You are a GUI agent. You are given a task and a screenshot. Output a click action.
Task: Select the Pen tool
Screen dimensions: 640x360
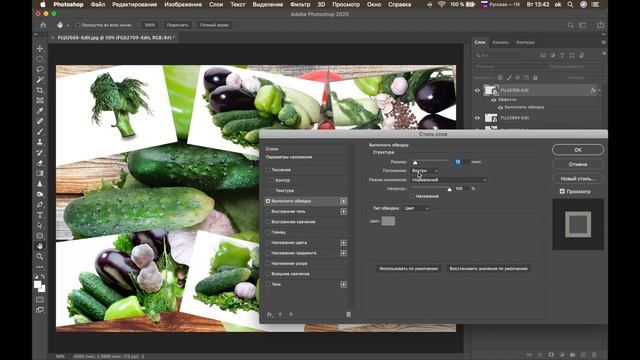pyautogui.click(x=40, y=204)
